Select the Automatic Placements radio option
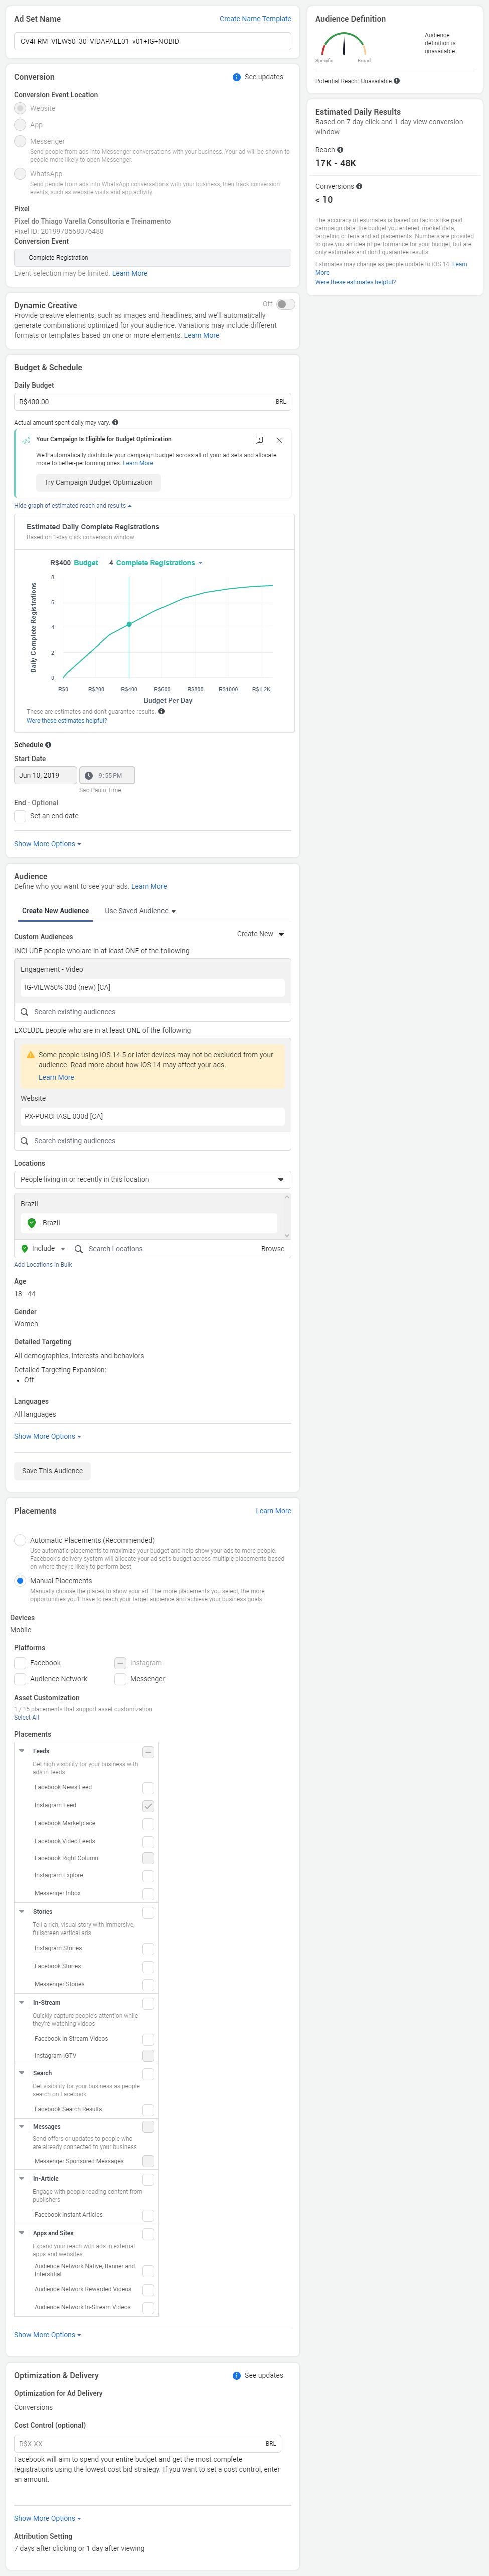Screen dimensions: 489x2576 [x=20, y=1540]
